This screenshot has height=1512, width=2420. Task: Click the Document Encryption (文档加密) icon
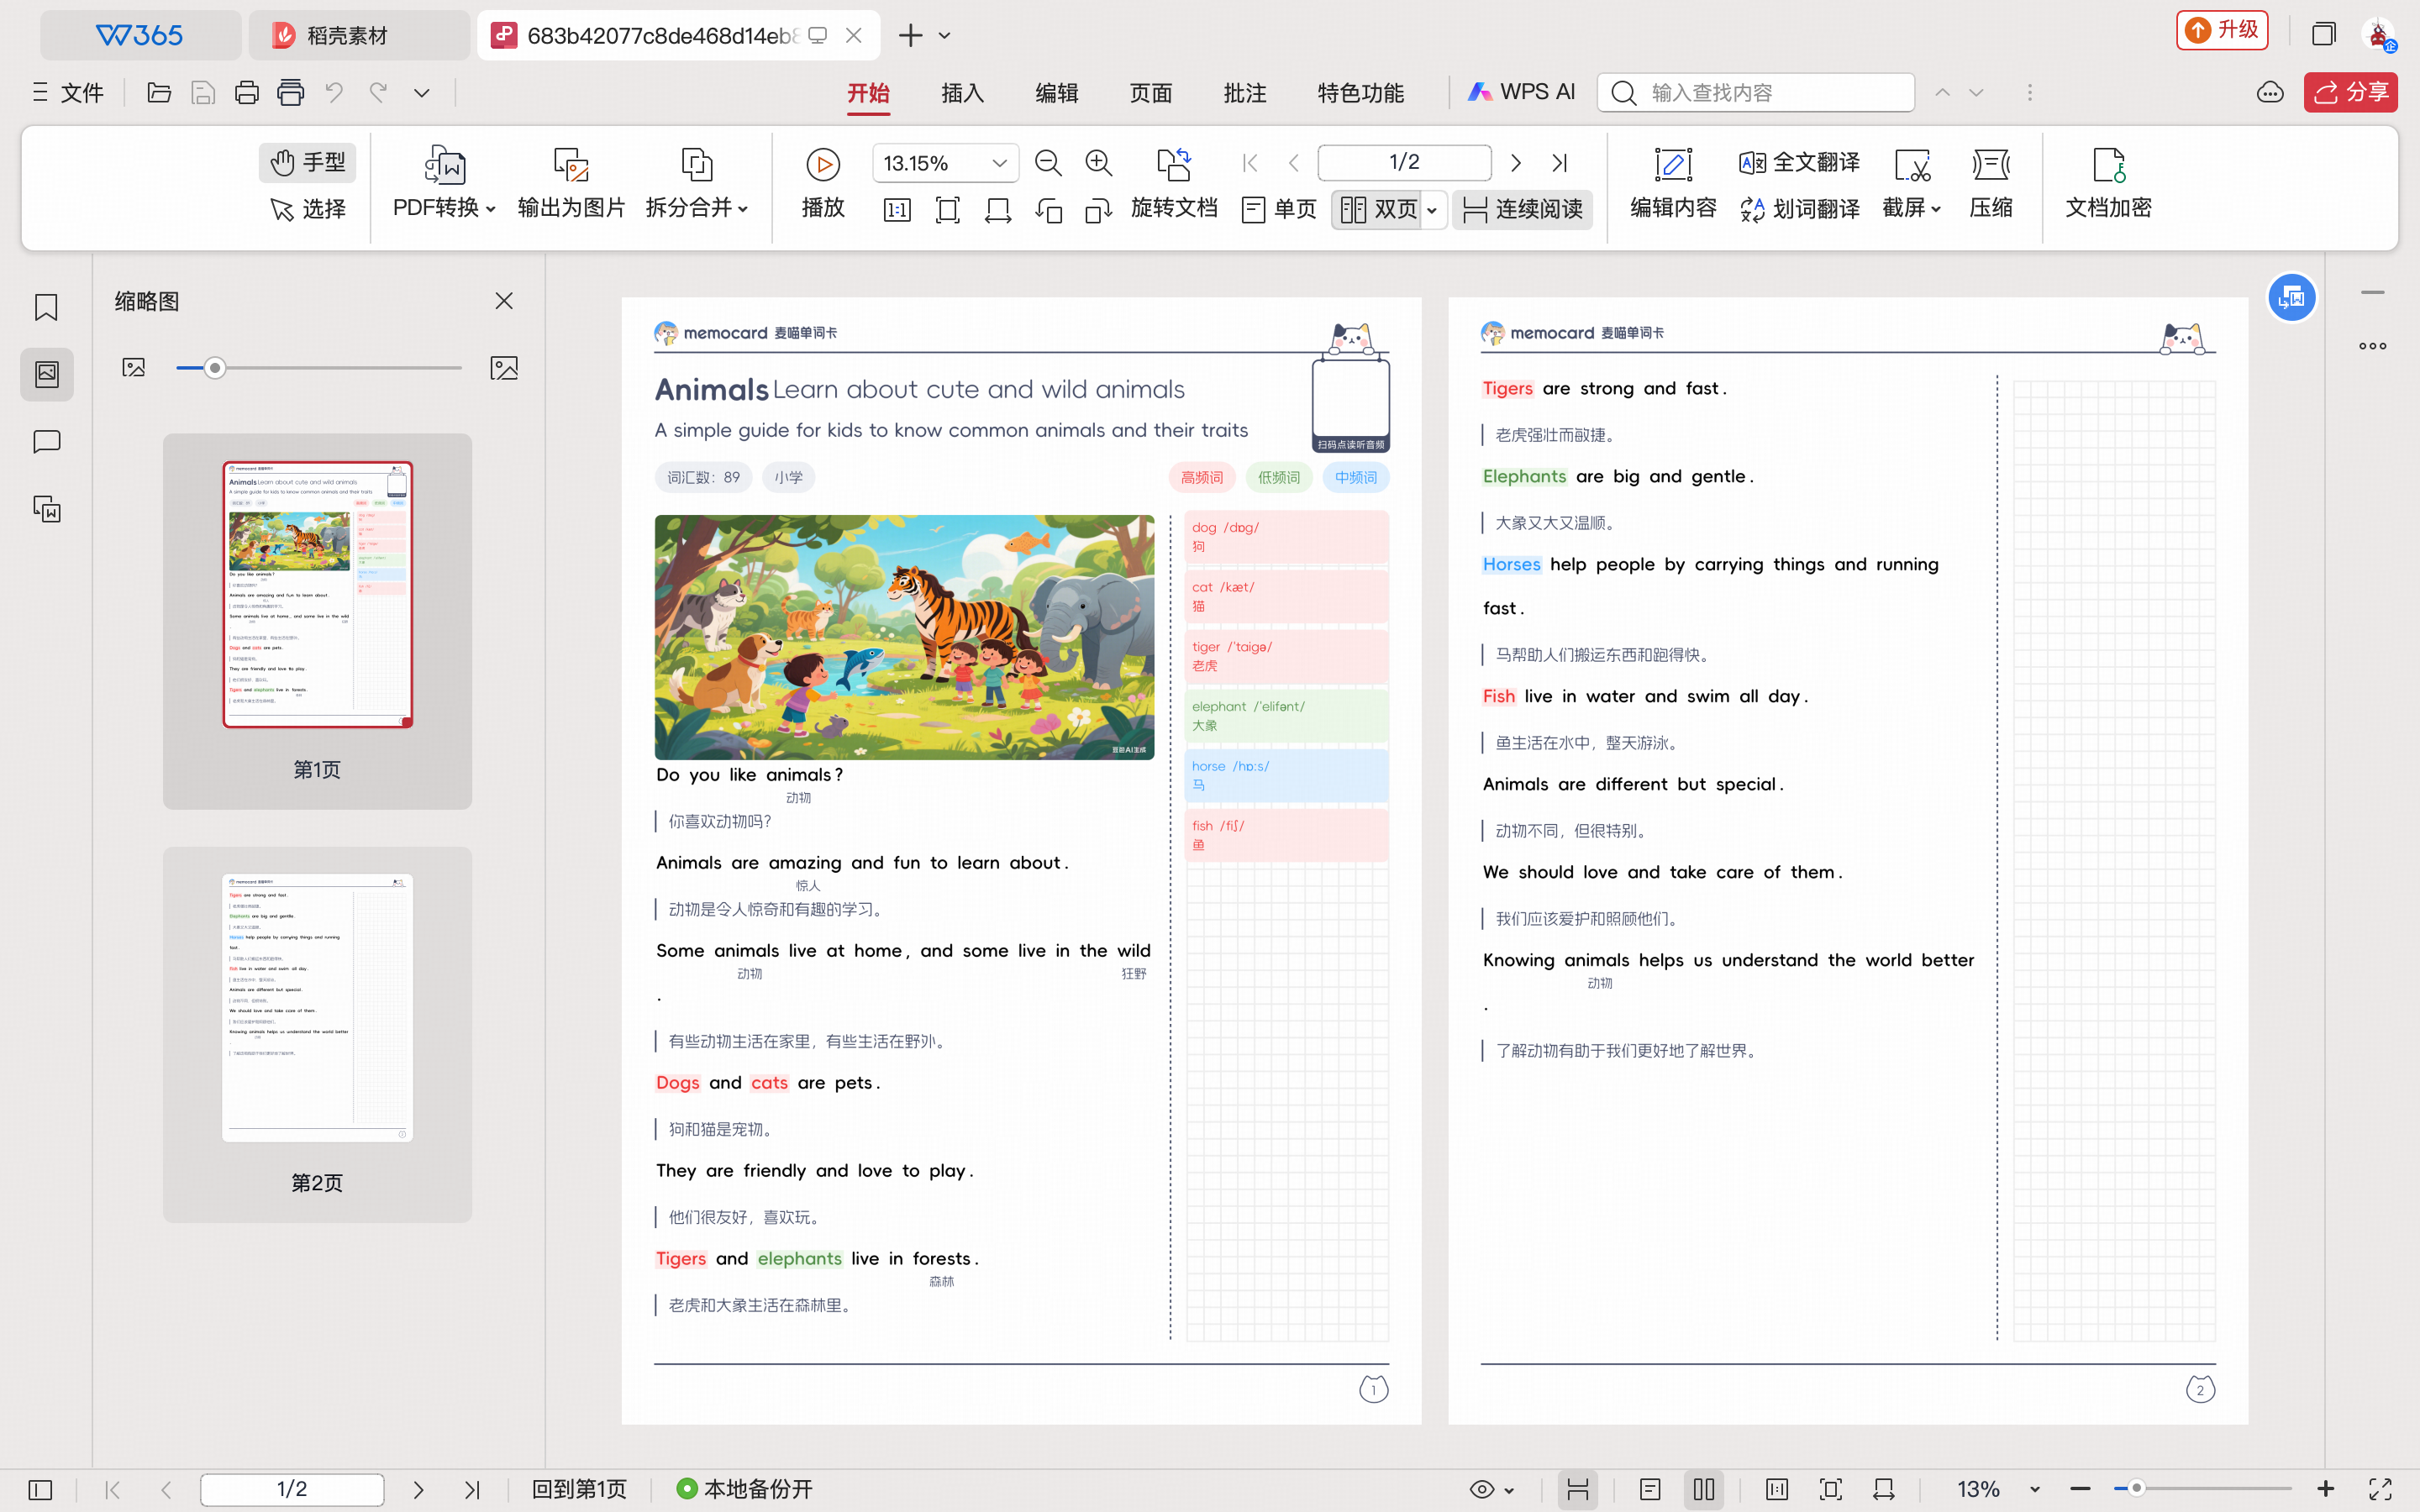2108,164
